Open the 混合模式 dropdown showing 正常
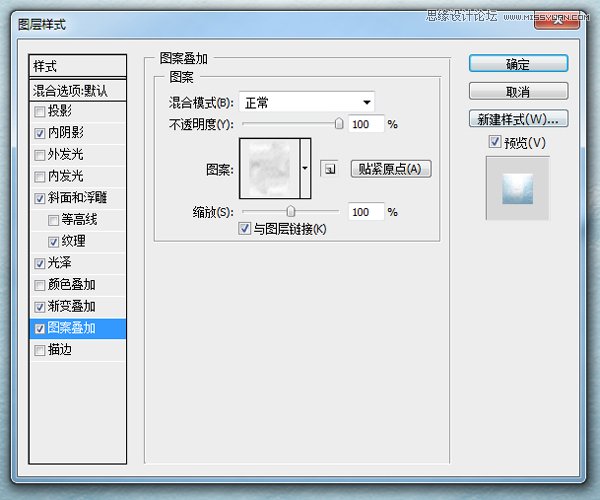600x500 pixels. tap(307, 102)
